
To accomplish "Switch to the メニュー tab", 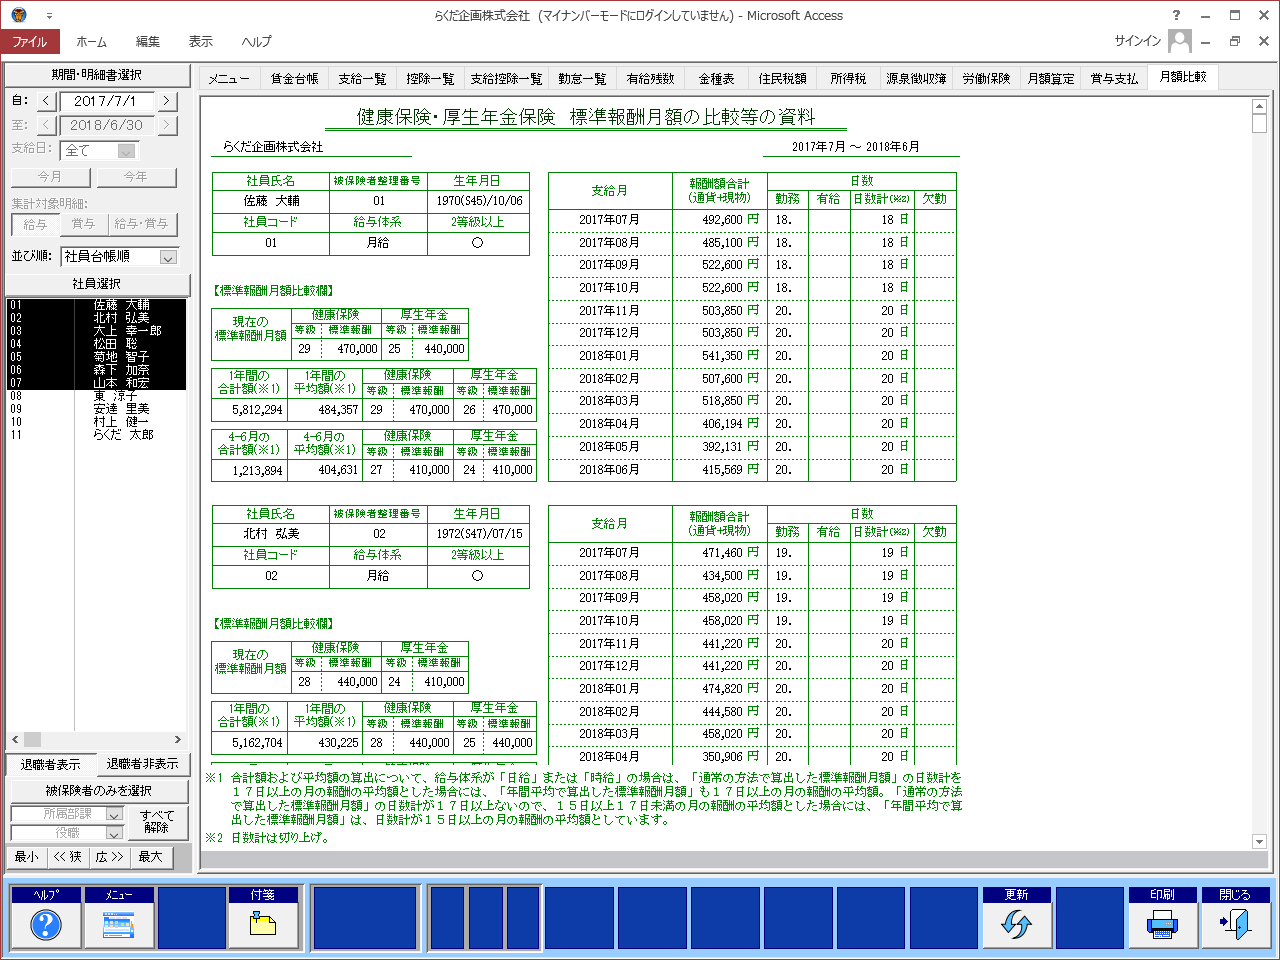I will [x=229, y=78].
